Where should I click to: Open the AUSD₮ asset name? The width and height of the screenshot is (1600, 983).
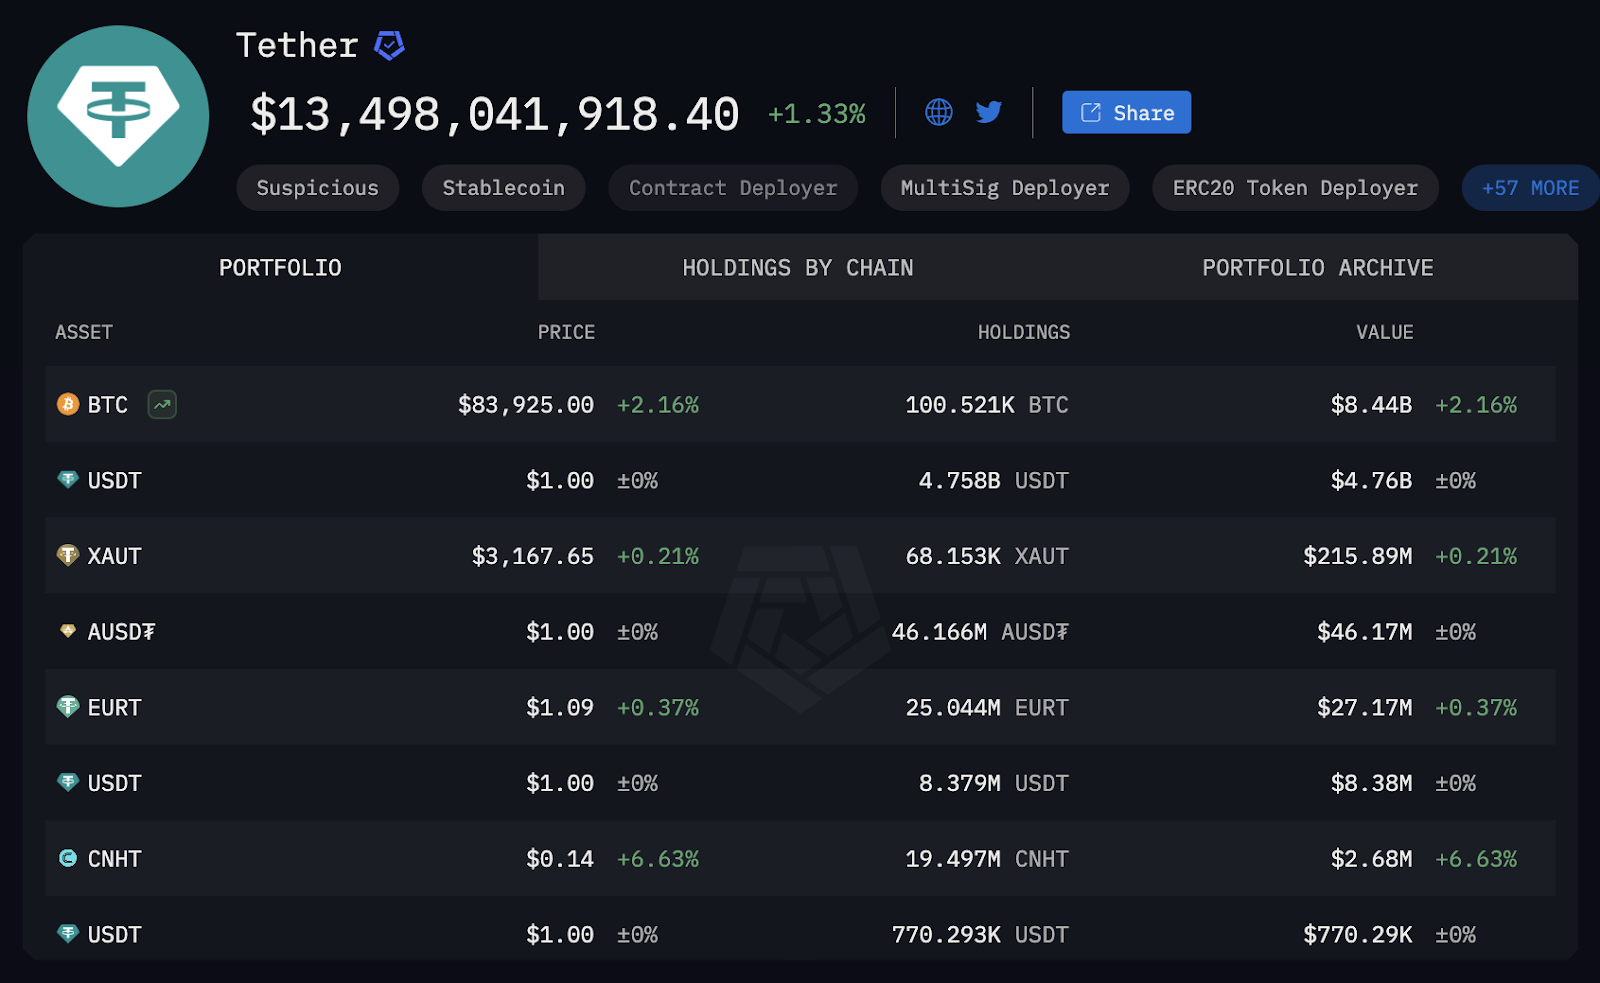pyautogui.click(x=121, y=632)
